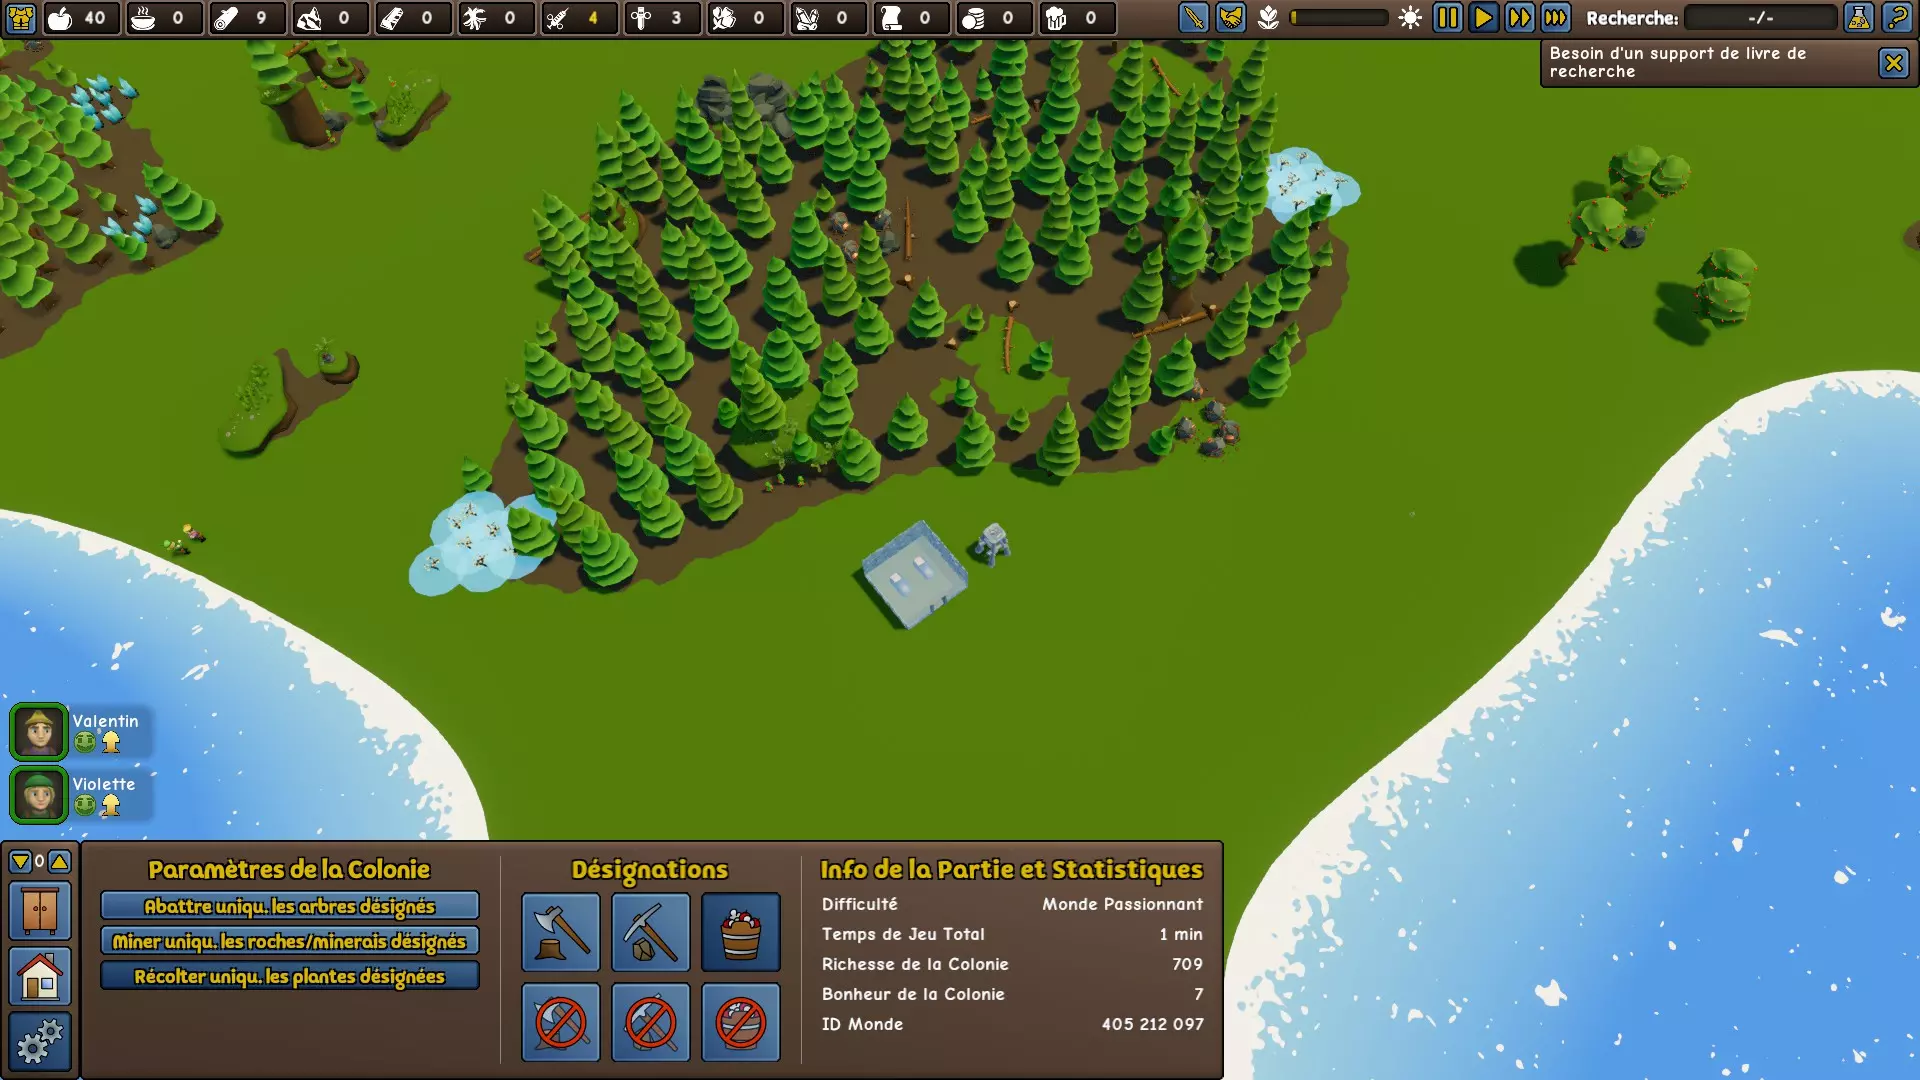Click the up arrow level stepper

click(x=59, y=861)
